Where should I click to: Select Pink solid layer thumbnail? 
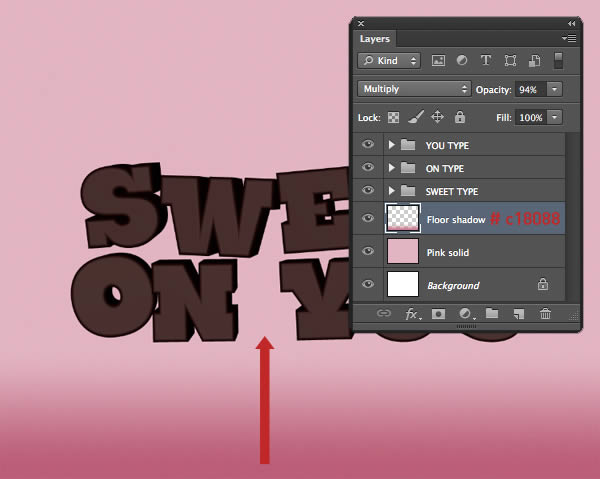click(x=403, y=251)
